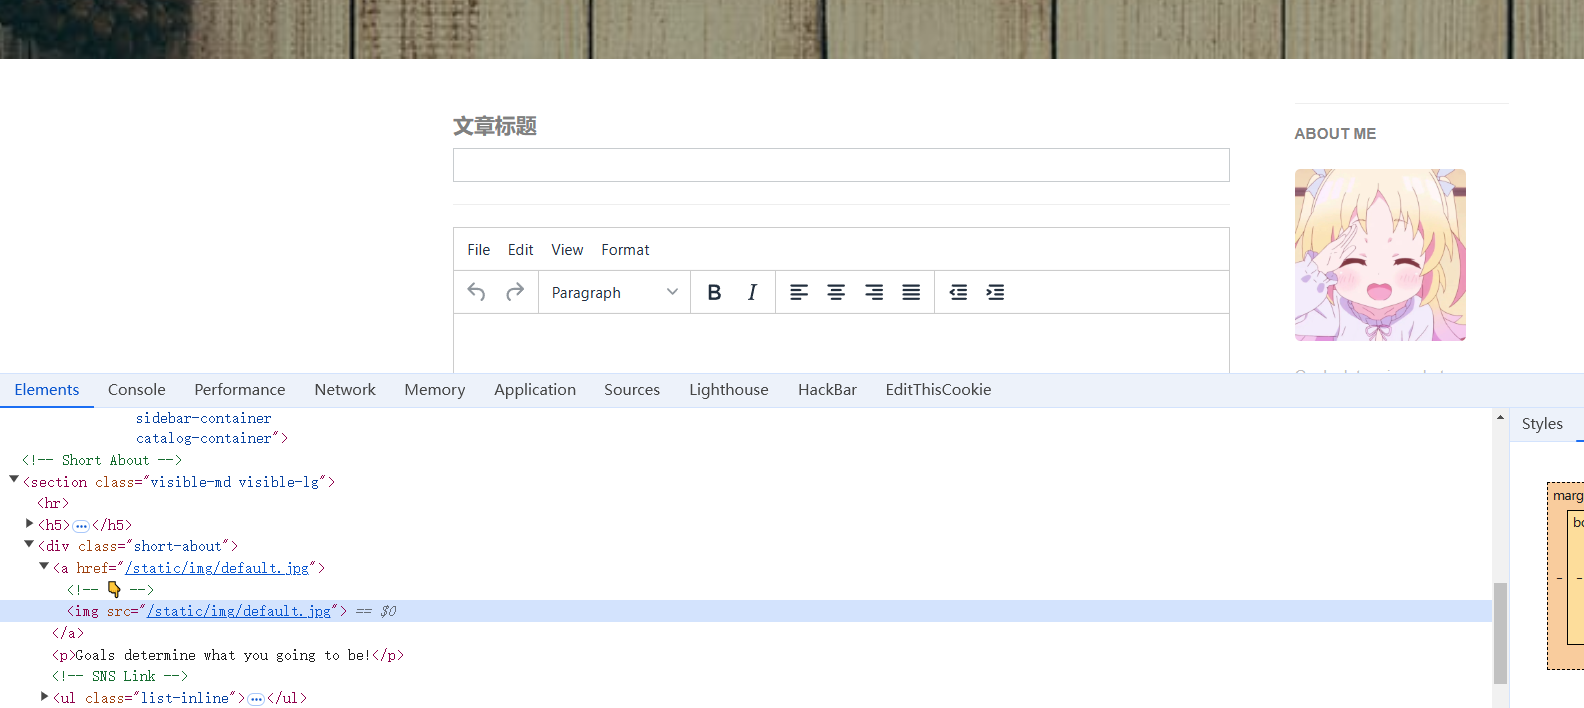Viewport: 1584px width, 708px height.
Task: Decrease indent in the editor toolbar
Action: click(x=958, y=292)
